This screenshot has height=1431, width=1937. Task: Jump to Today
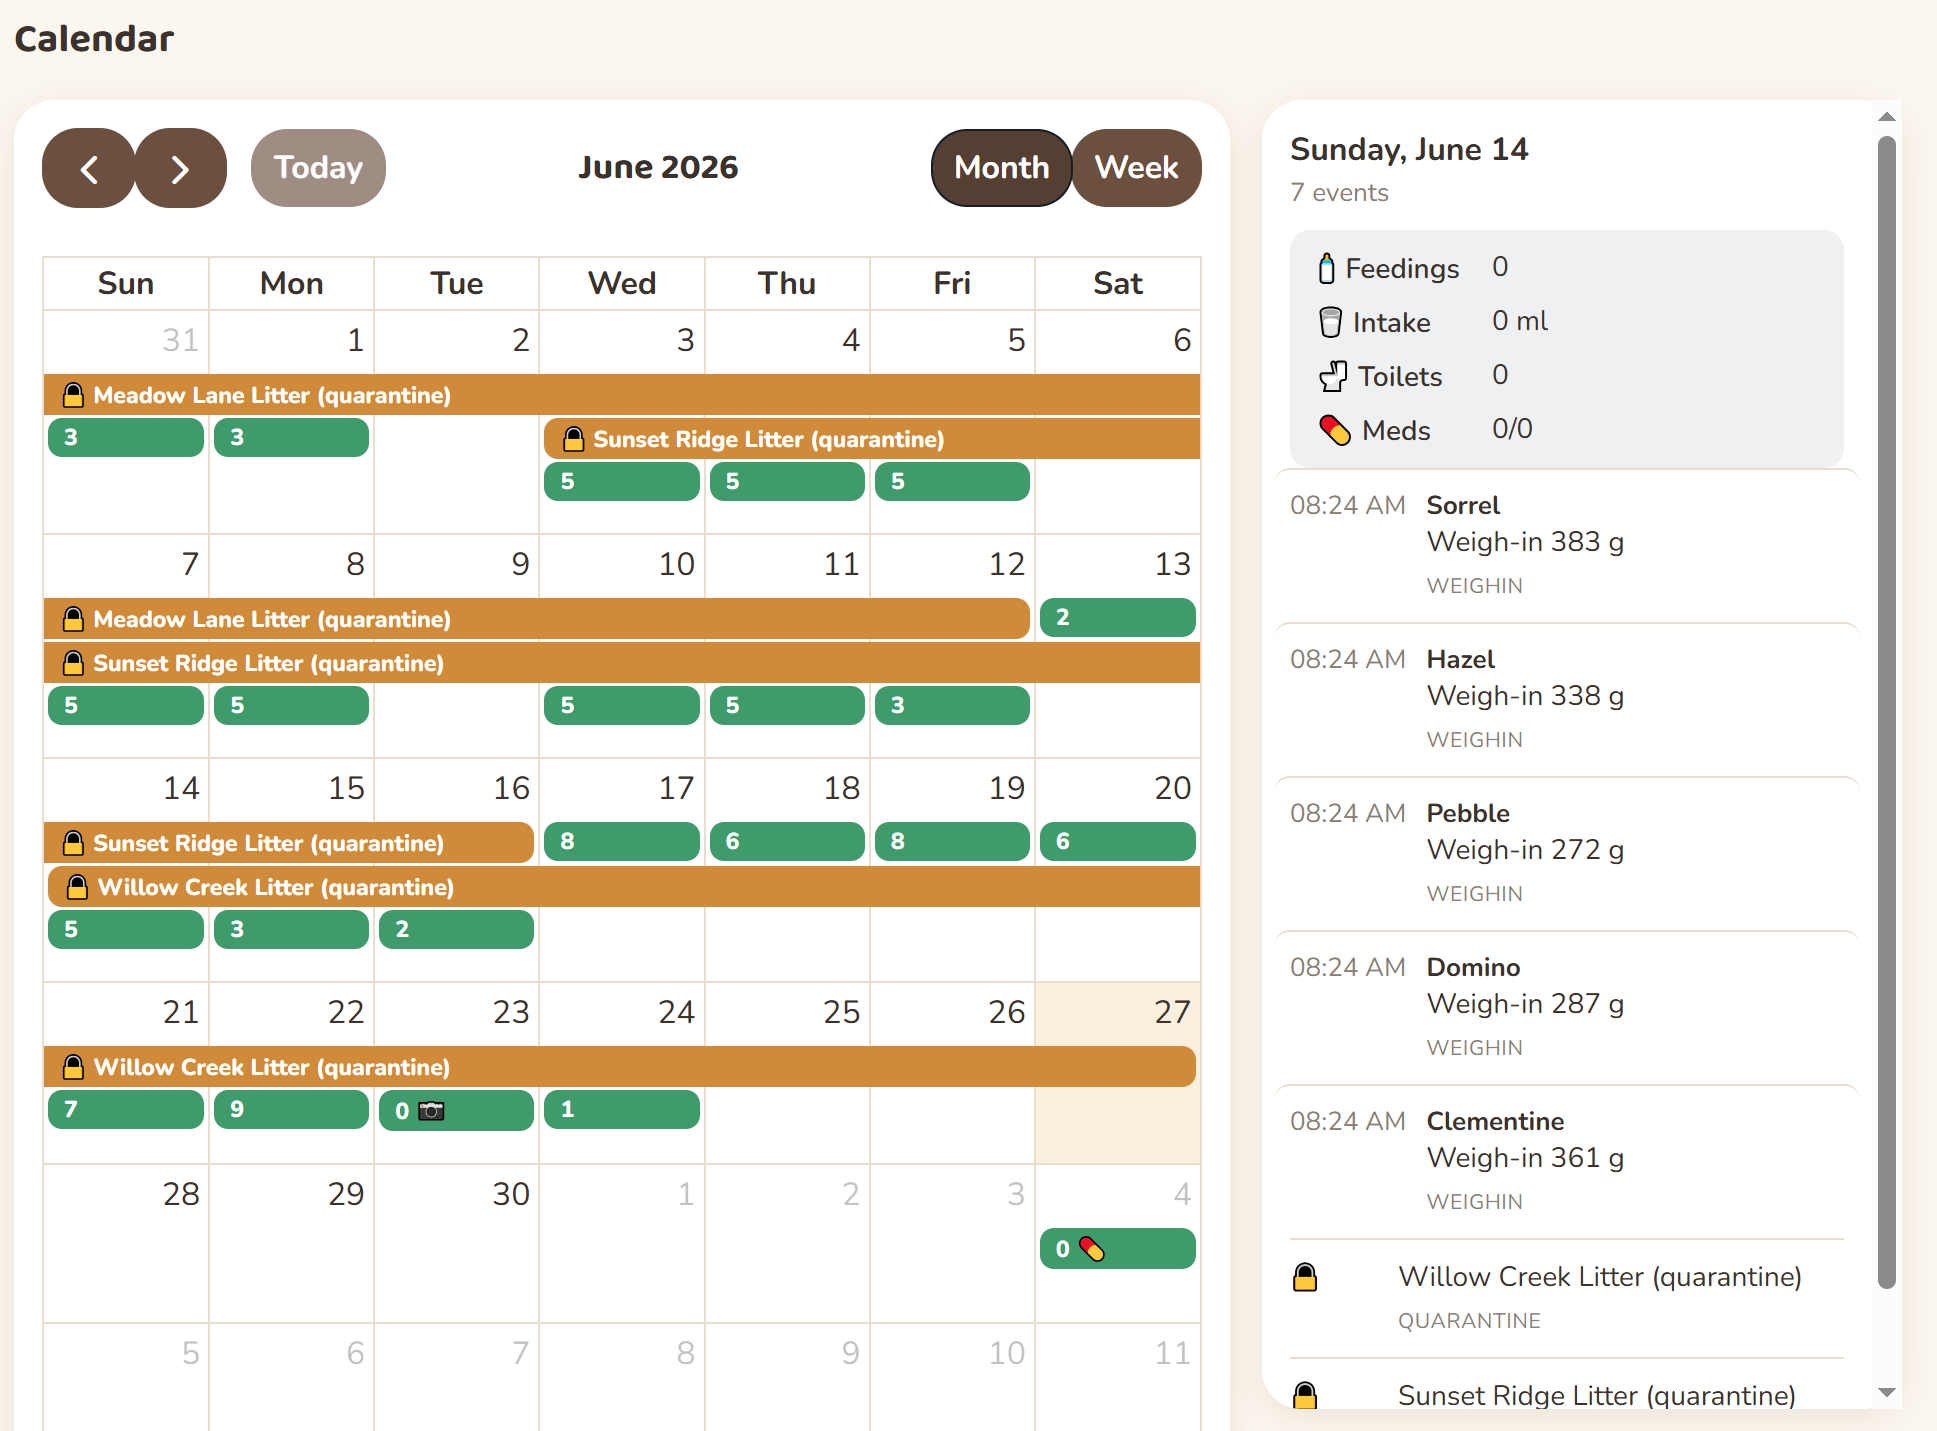[318, 168]
